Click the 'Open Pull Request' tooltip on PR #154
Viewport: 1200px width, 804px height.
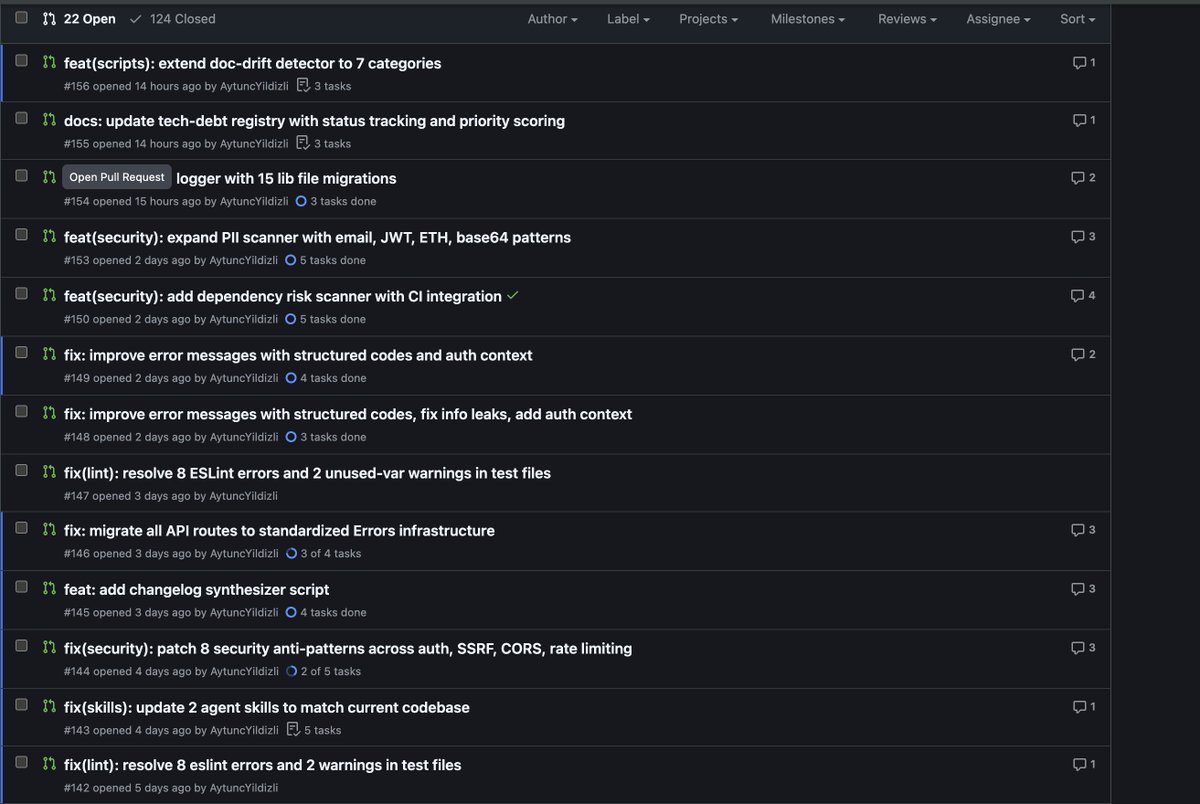coord(117,177)
